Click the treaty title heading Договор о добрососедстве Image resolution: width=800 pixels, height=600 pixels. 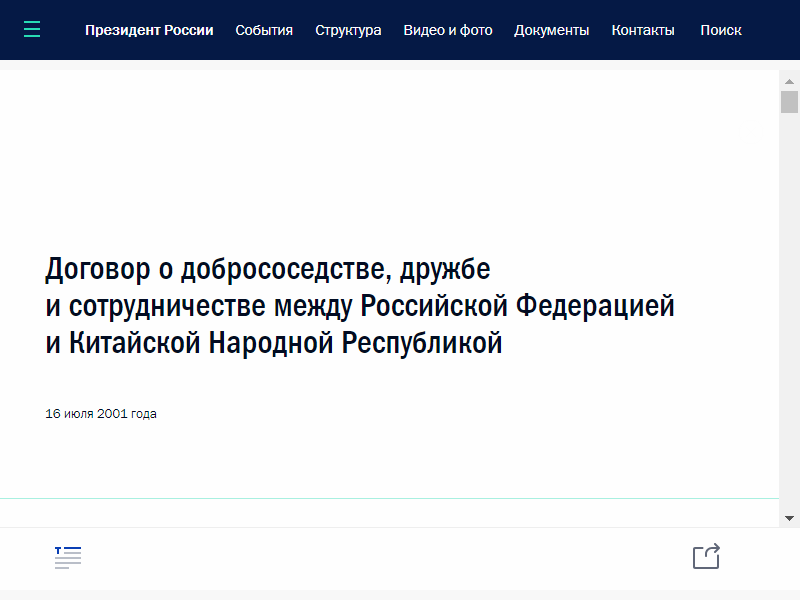360,305
